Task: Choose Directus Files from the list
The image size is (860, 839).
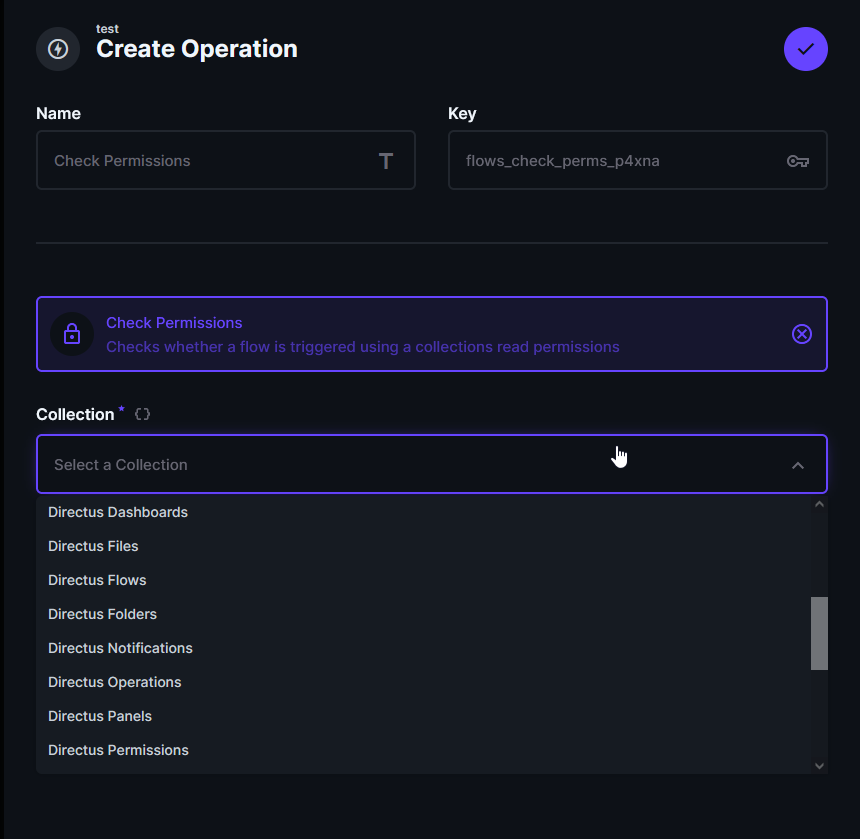Action: (x=423, y=546)
